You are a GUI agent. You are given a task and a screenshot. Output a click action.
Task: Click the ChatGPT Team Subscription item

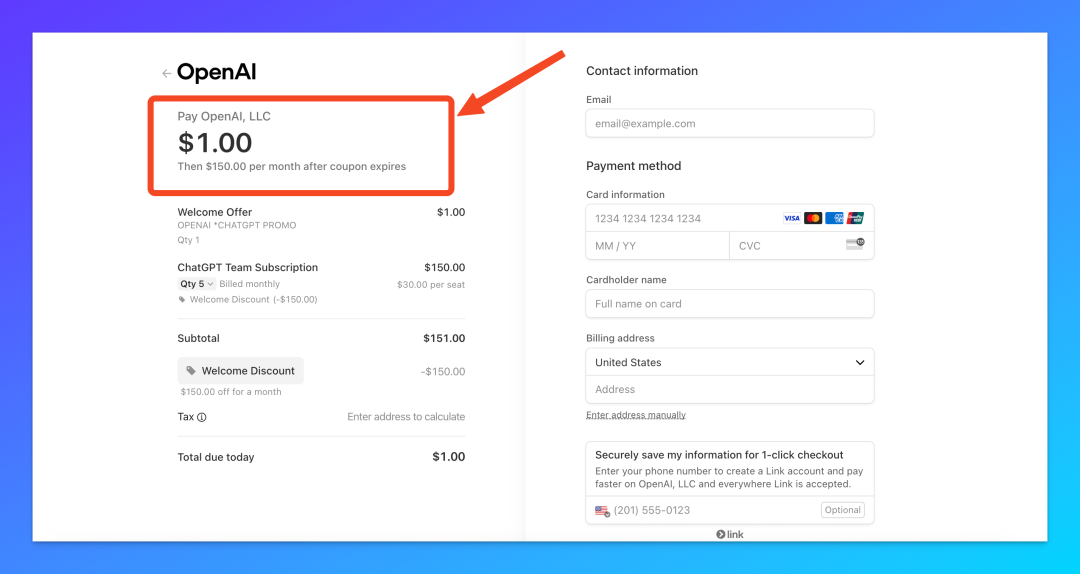pyautogui.click(x=248, y=267)
